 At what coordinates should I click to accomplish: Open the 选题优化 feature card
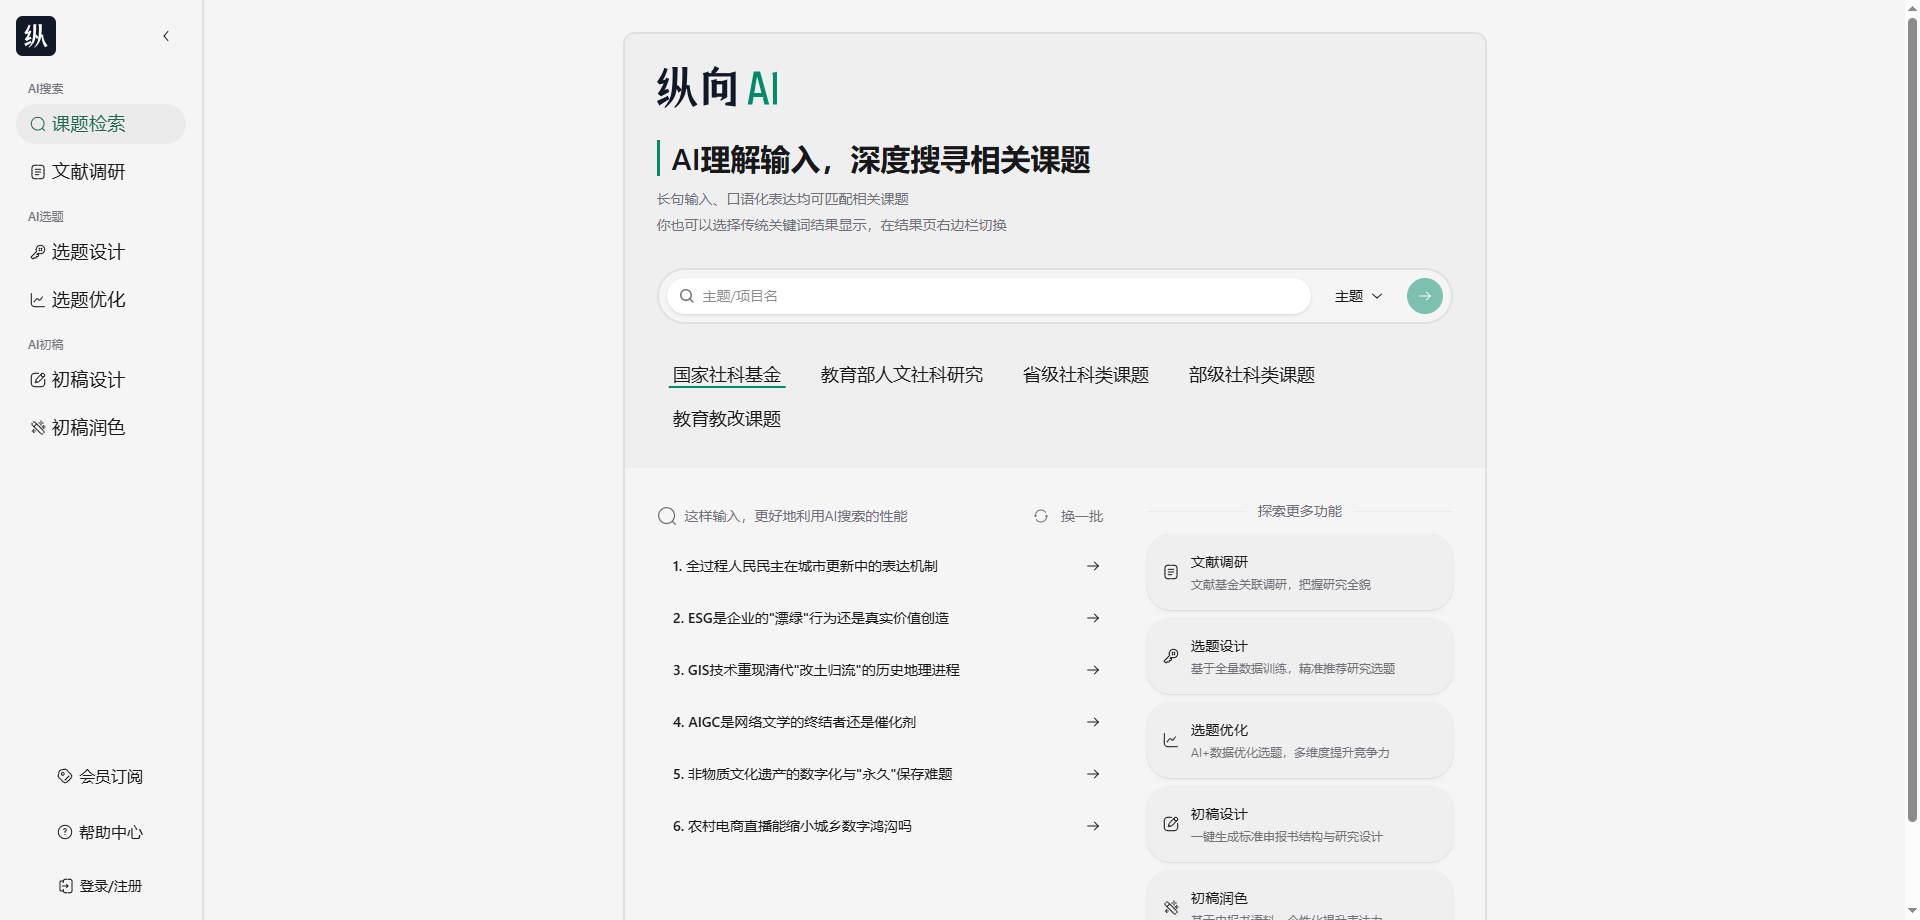[1299, 740]
